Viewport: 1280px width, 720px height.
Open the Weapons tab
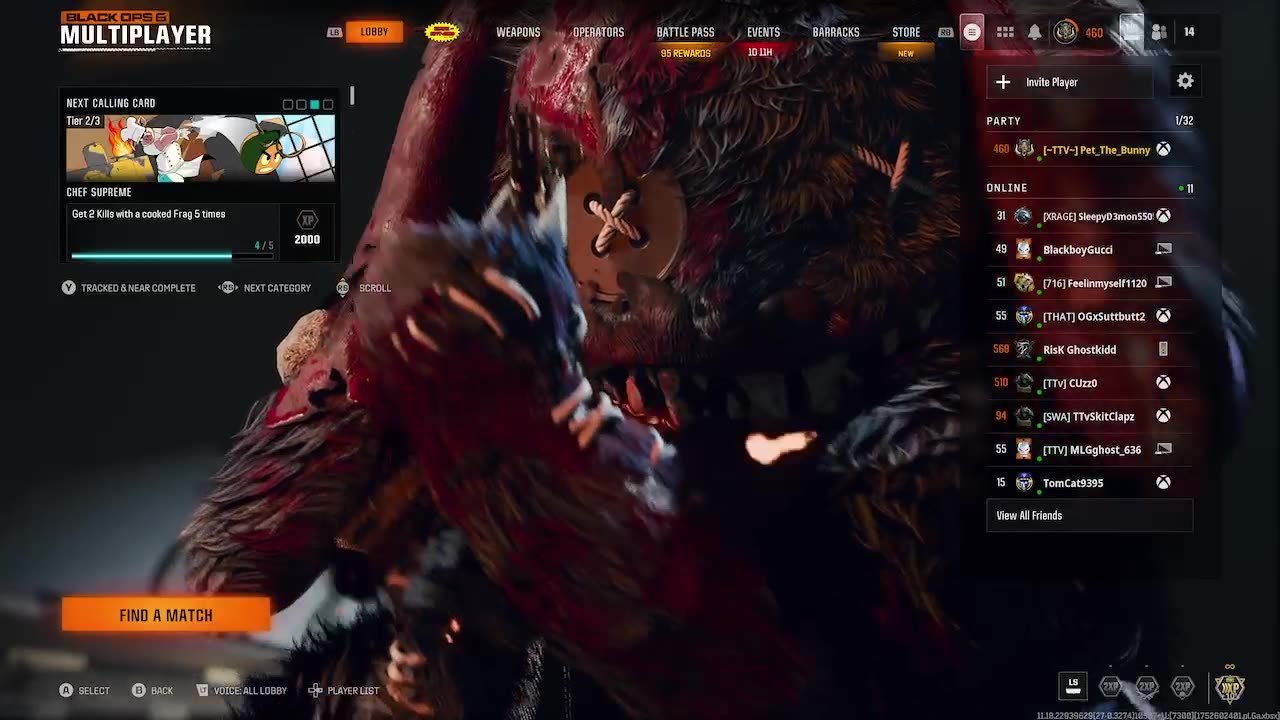click(x=518, y=32)
